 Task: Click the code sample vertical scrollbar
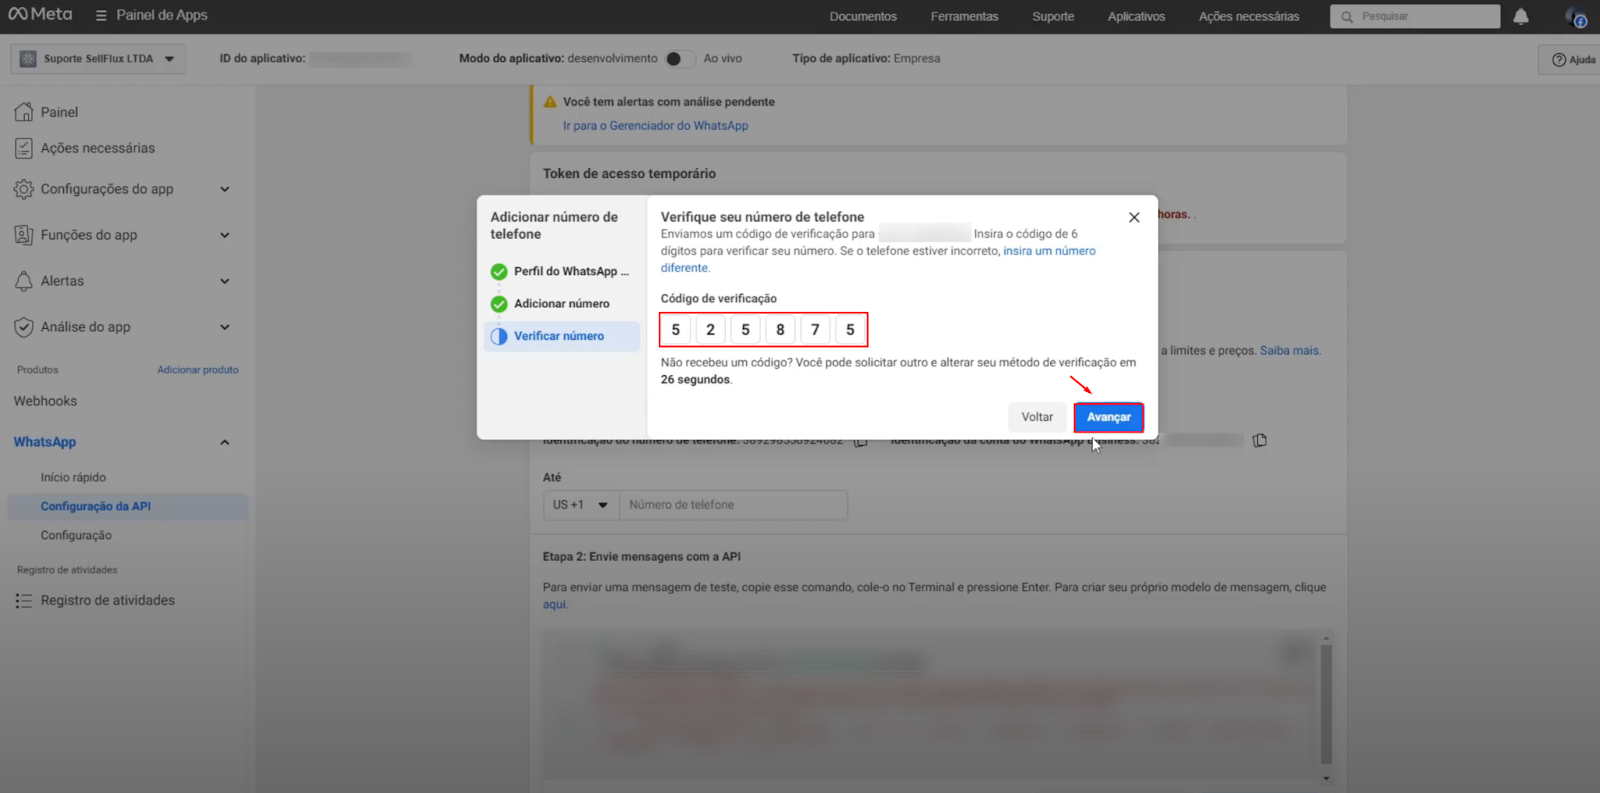point(1326,705)
